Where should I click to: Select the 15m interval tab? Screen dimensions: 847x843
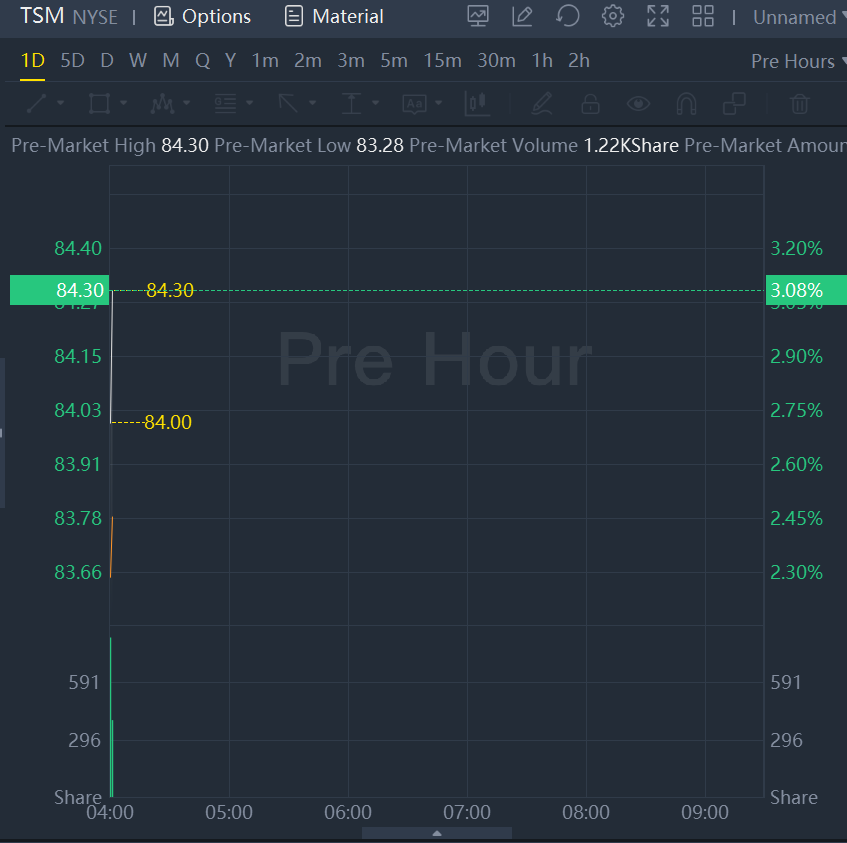click(442, 61)
